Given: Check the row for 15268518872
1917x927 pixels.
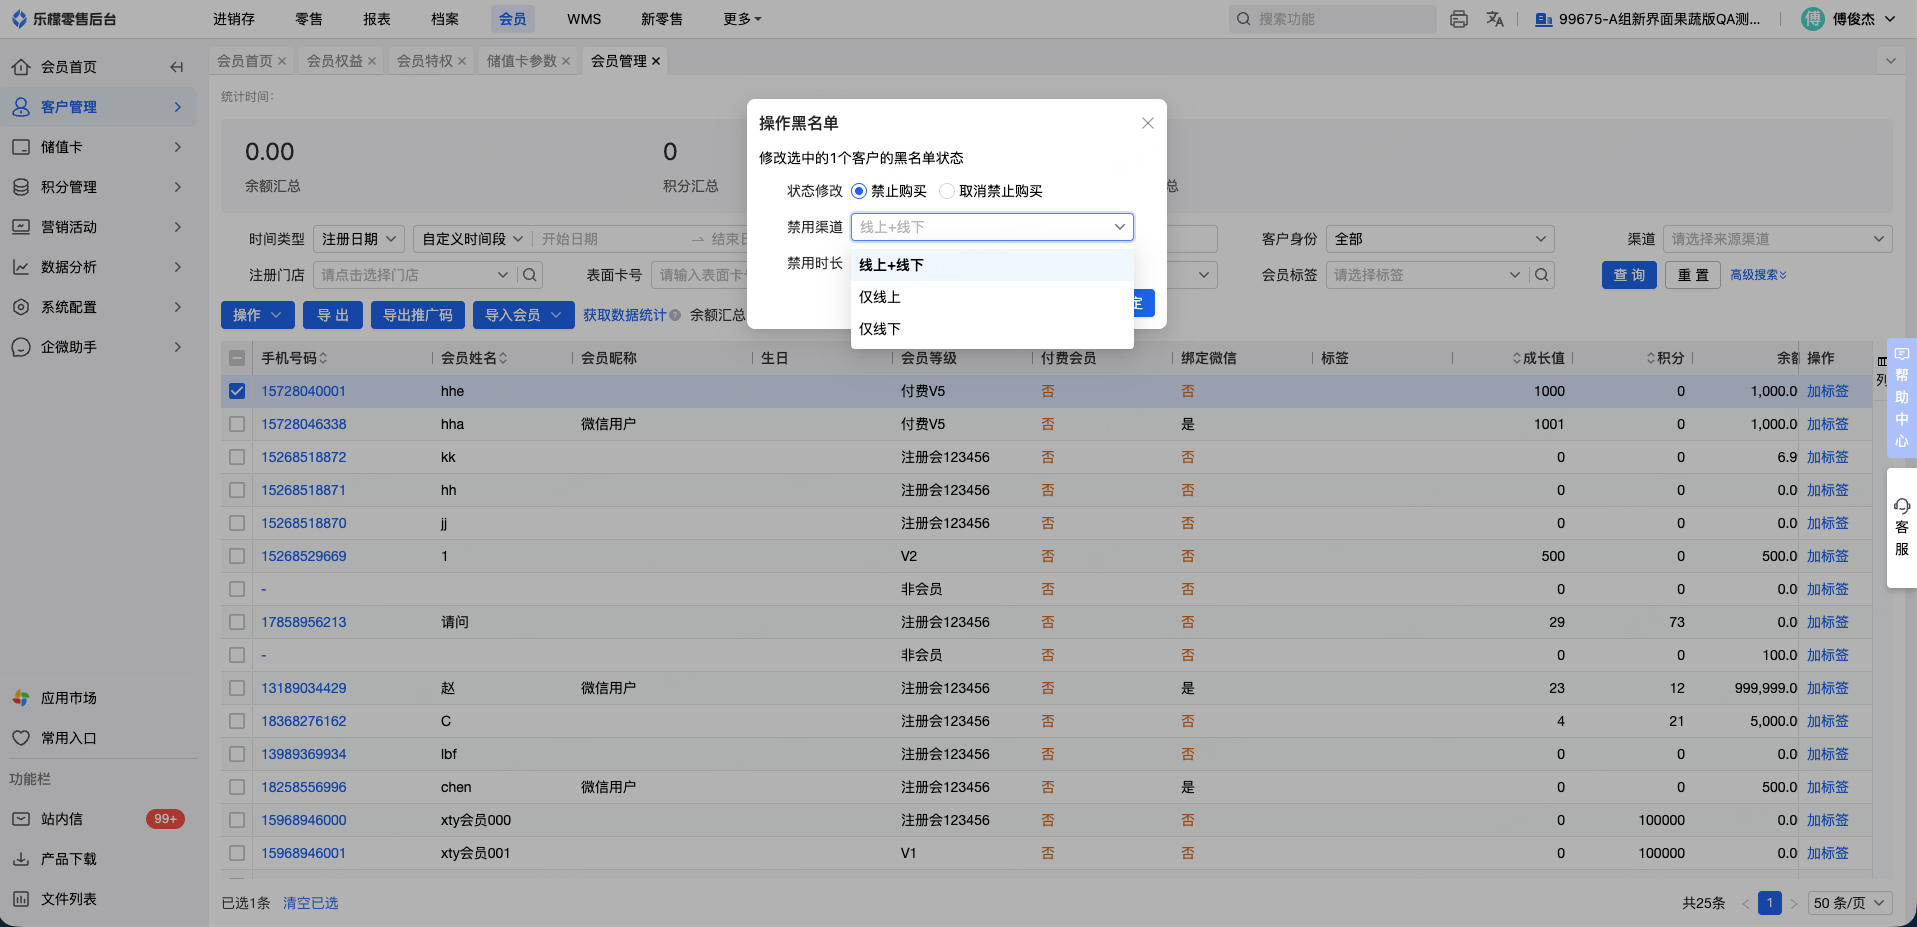Looking at the screenshot, I should (x=237, y=457).
